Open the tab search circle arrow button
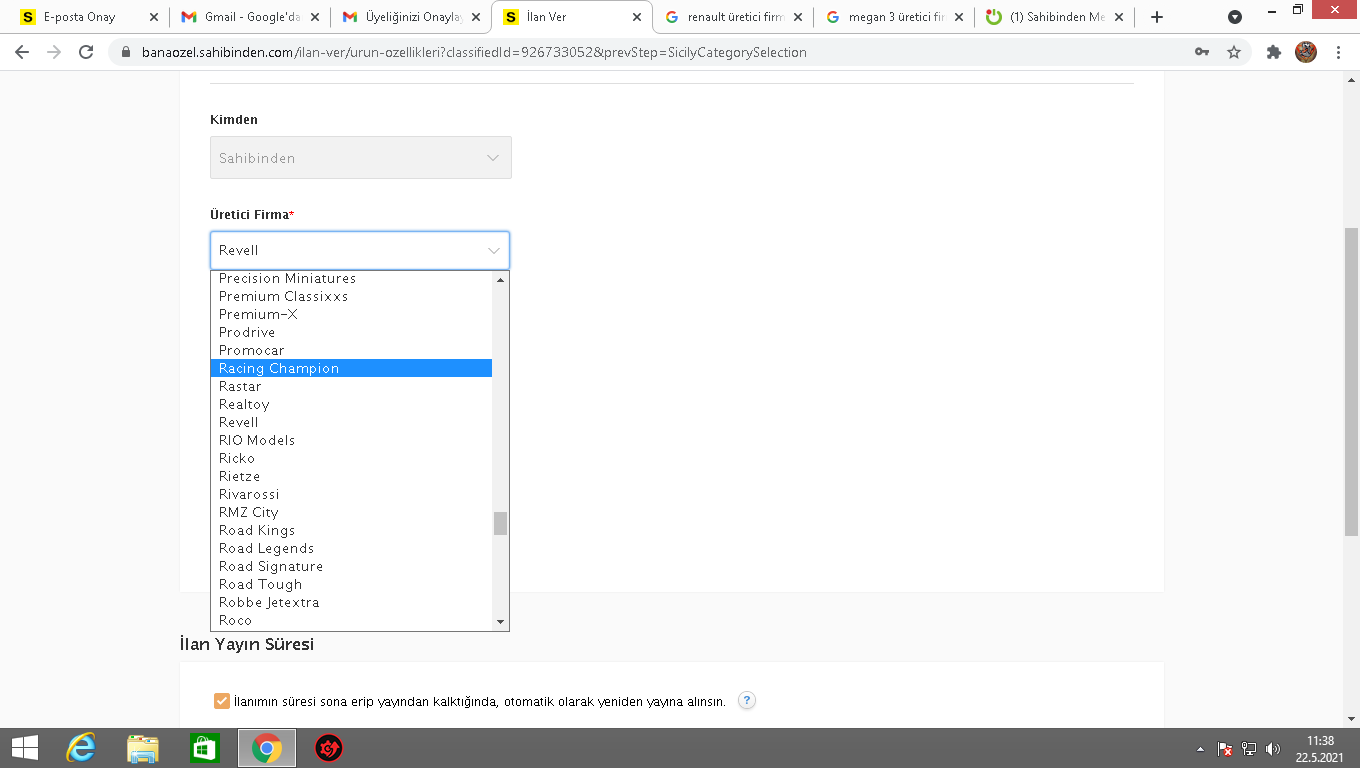1360x768 pixels. click(1235, 17)
